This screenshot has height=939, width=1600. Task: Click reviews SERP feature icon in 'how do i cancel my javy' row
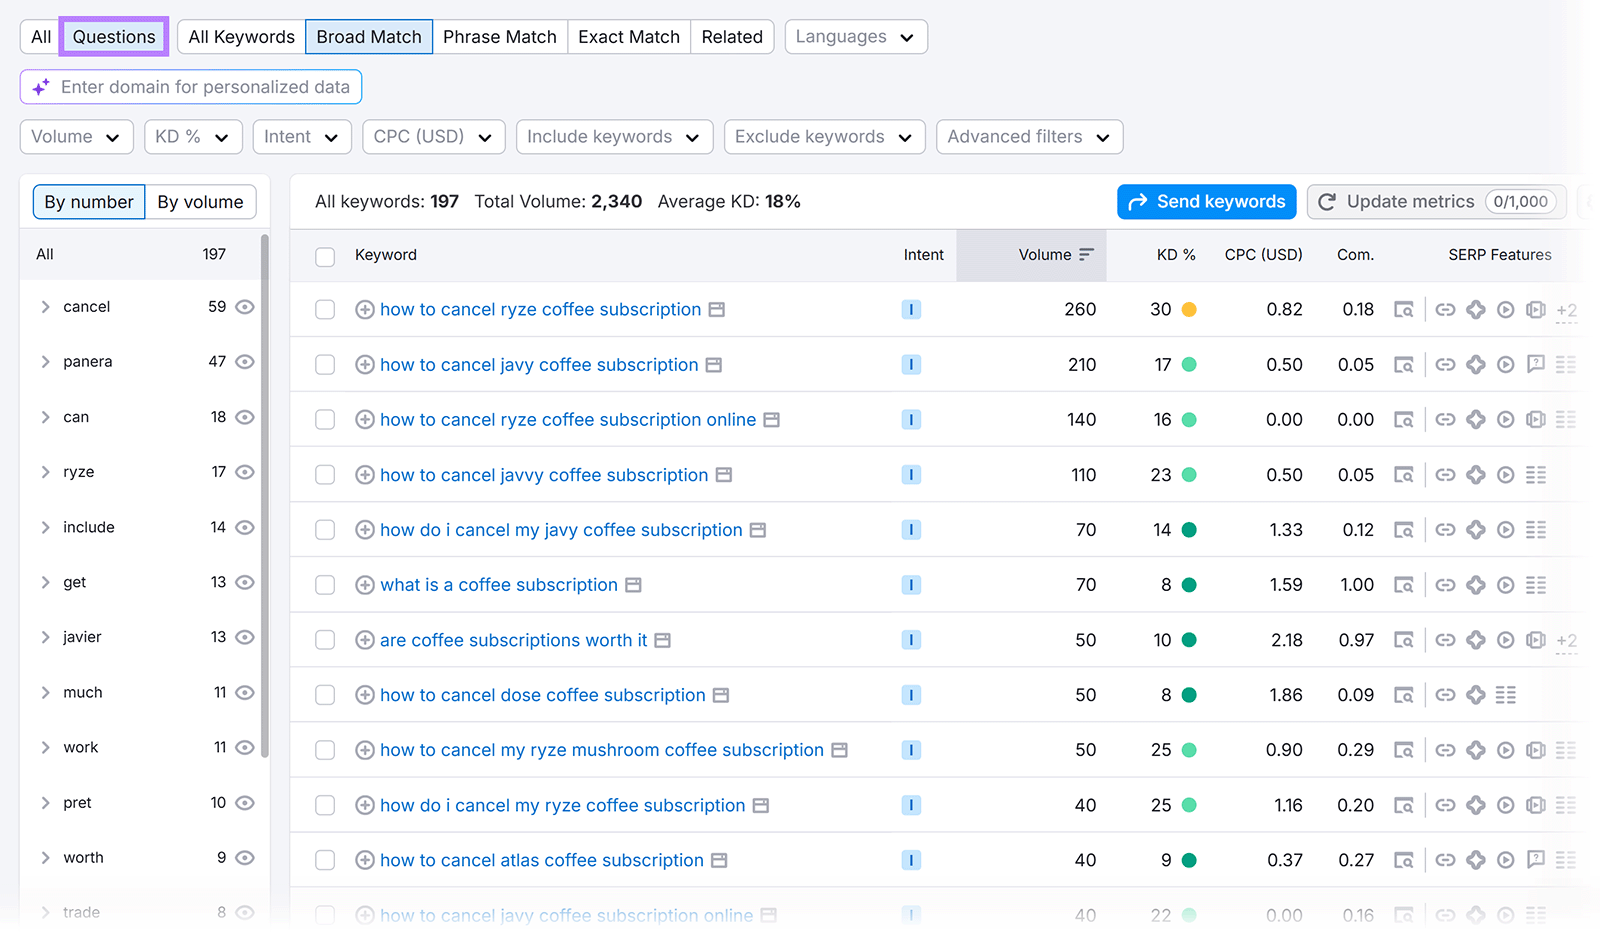tap(1475, 530)
